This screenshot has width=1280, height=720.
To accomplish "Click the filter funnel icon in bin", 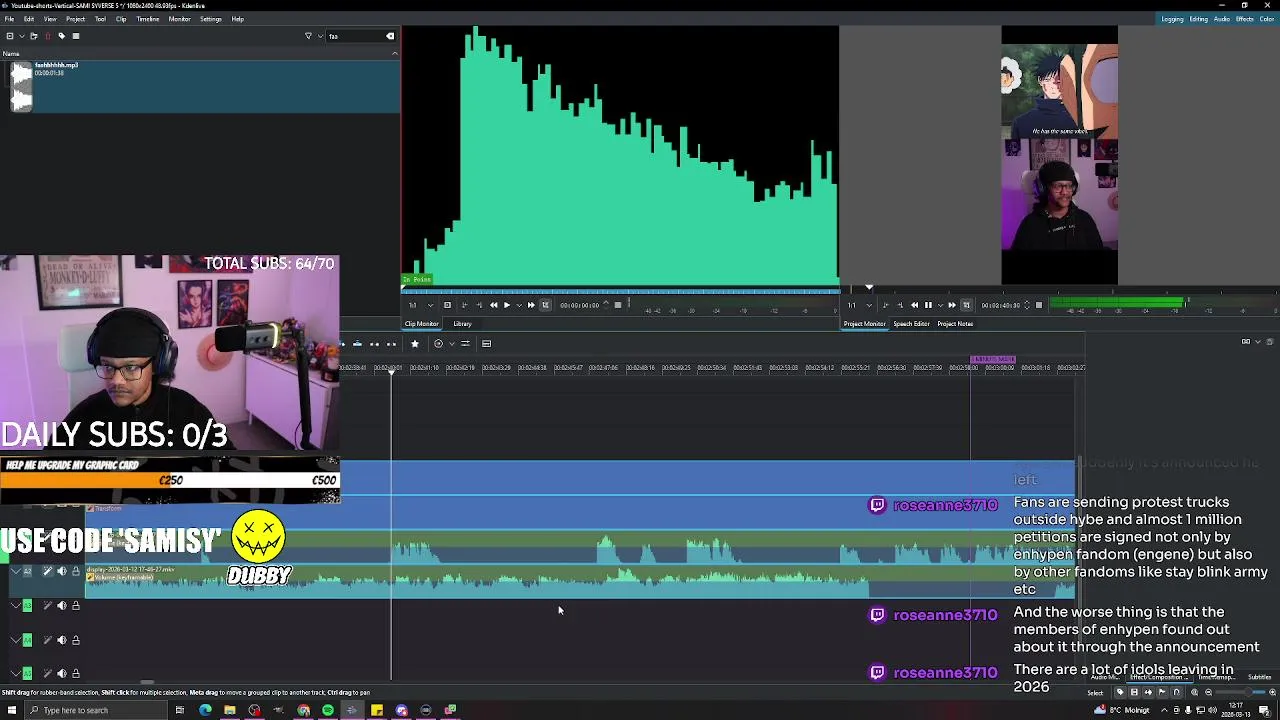I will click(x=308, y=36).
